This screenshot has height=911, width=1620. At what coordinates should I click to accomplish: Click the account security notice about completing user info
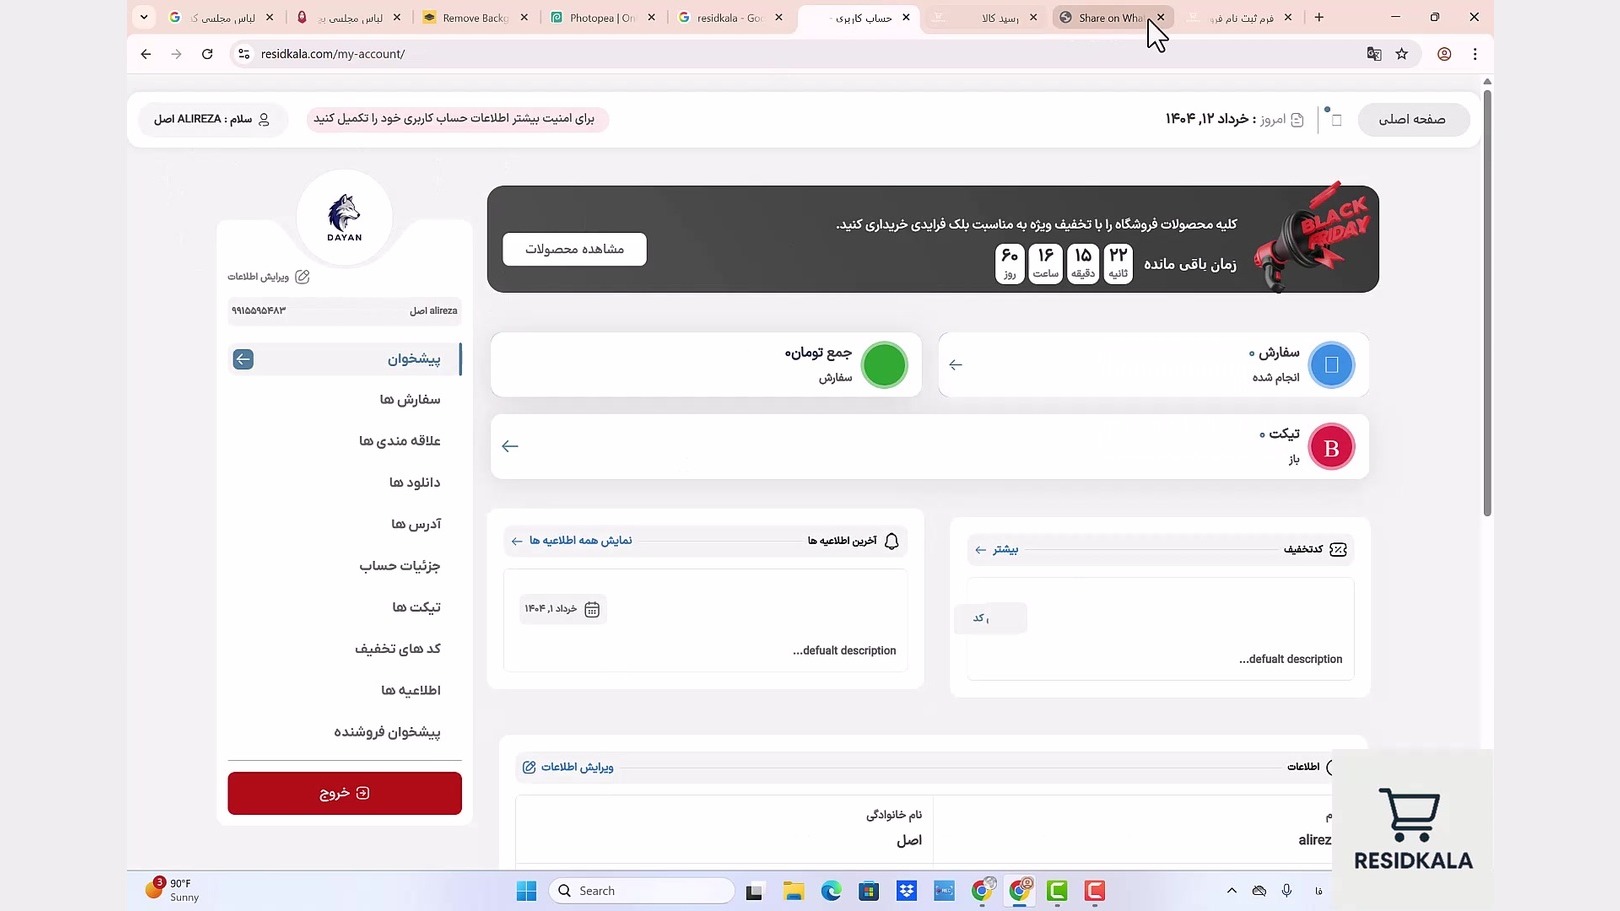(455, 119)
